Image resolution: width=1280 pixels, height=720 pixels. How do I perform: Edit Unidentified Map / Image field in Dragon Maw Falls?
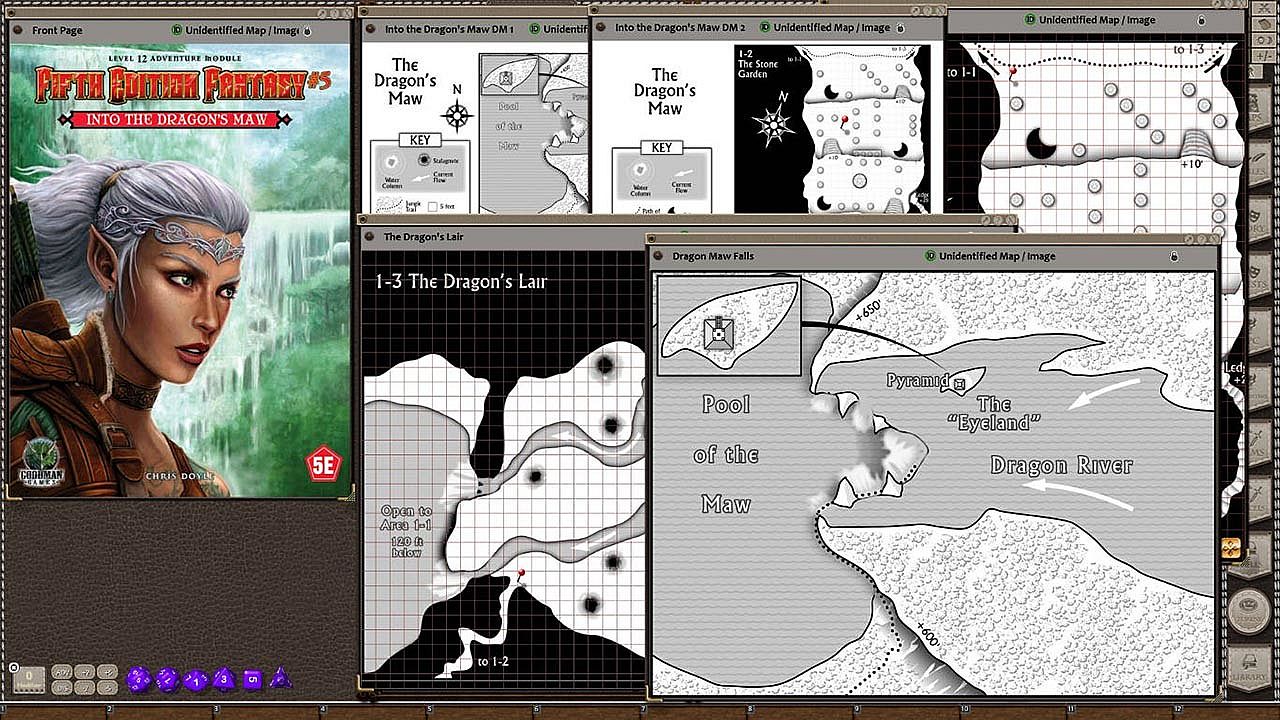[997, 256]
